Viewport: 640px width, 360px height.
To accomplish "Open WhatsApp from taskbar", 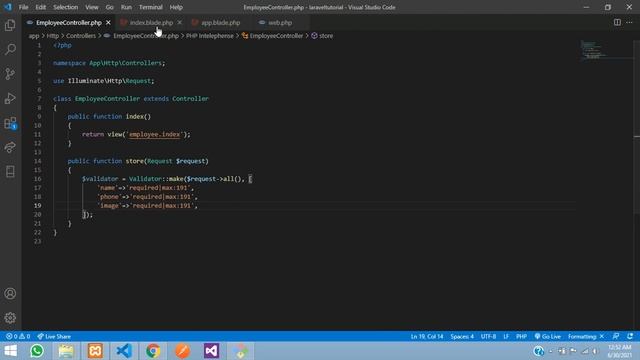I will (37, 351).
